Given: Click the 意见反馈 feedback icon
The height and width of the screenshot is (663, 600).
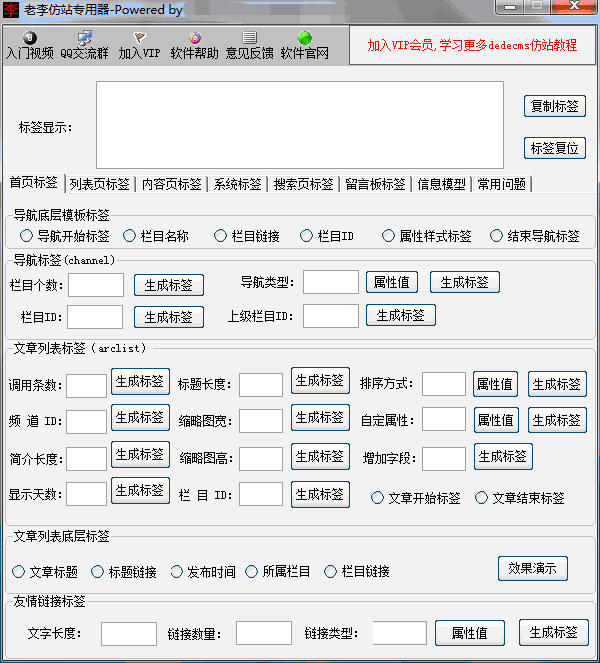Looking at the screenshot, I should [249, 38].
